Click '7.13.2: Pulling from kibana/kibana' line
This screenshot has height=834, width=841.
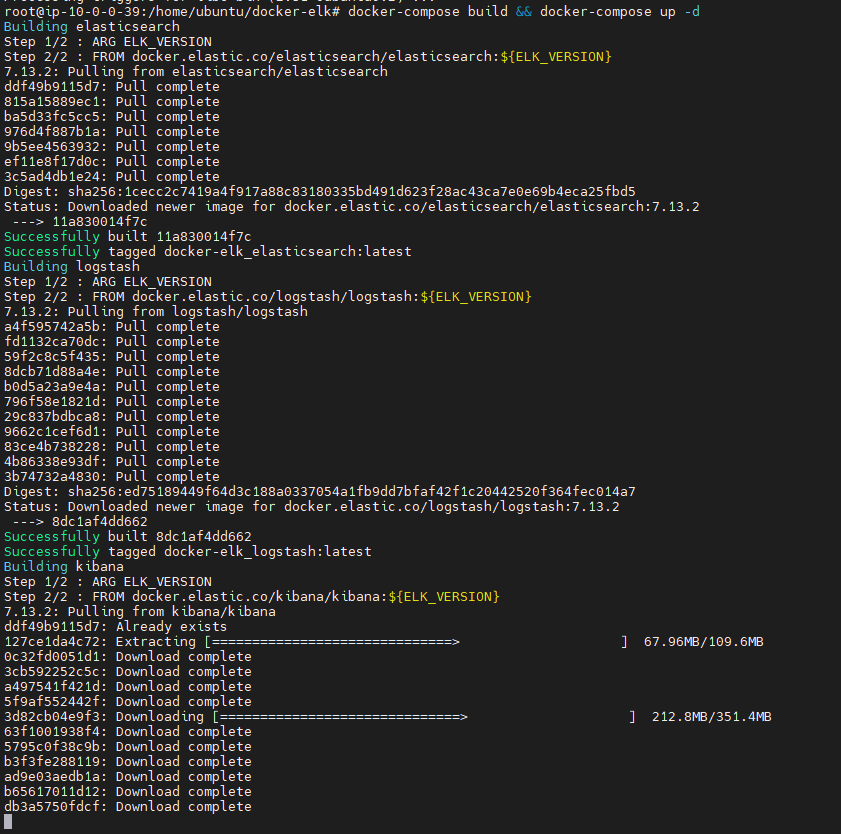click(139, 612)
